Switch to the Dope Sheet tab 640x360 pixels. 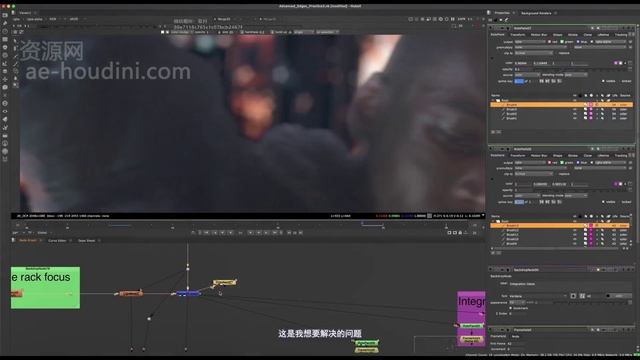click(86, 240)
